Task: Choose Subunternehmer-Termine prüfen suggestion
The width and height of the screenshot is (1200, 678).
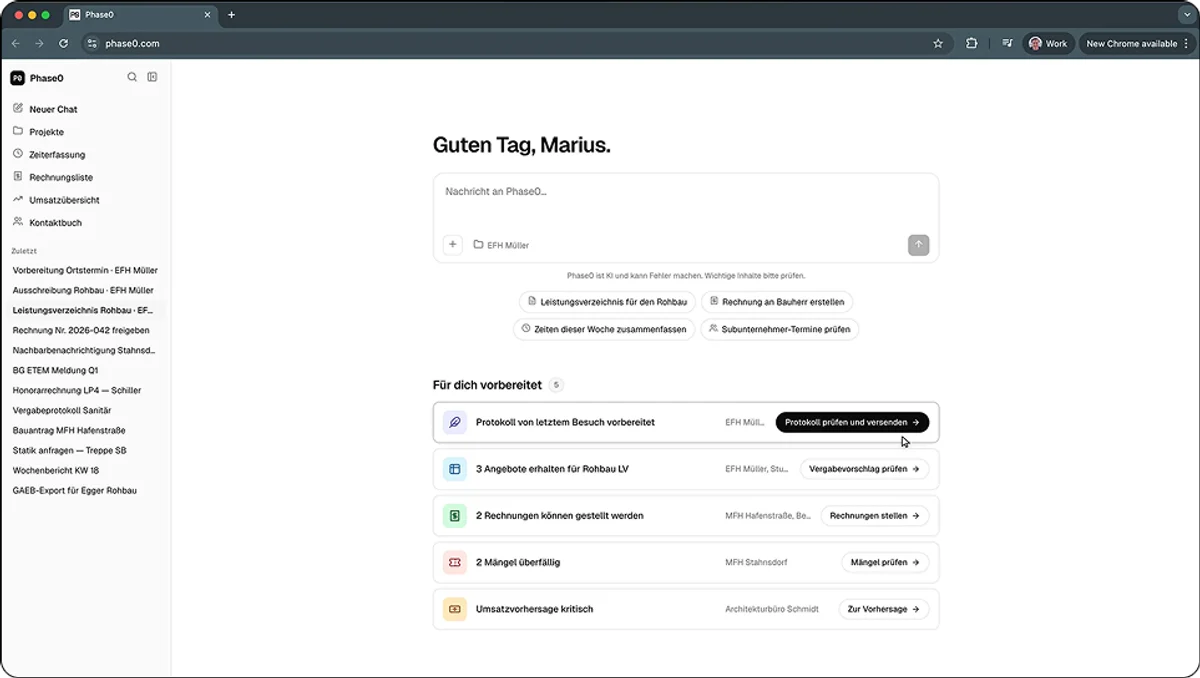Action: [x=779, y=329]
